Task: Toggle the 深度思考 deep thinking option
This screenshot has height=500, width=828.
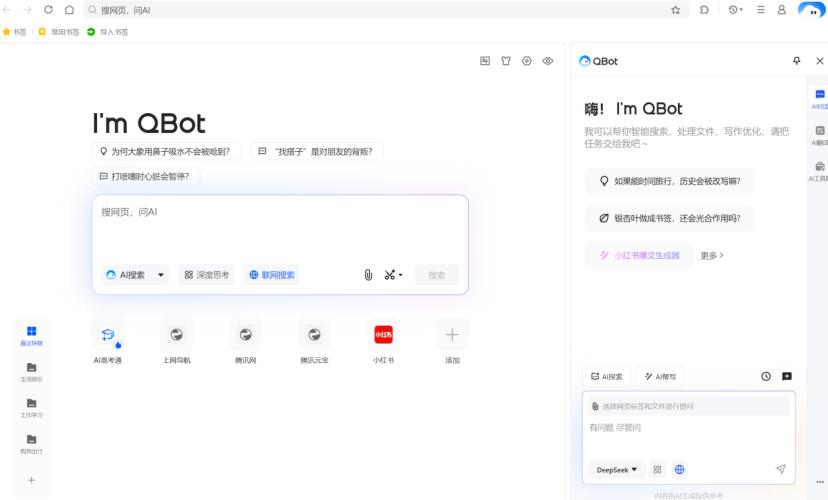Action: (x=206, y=275)
